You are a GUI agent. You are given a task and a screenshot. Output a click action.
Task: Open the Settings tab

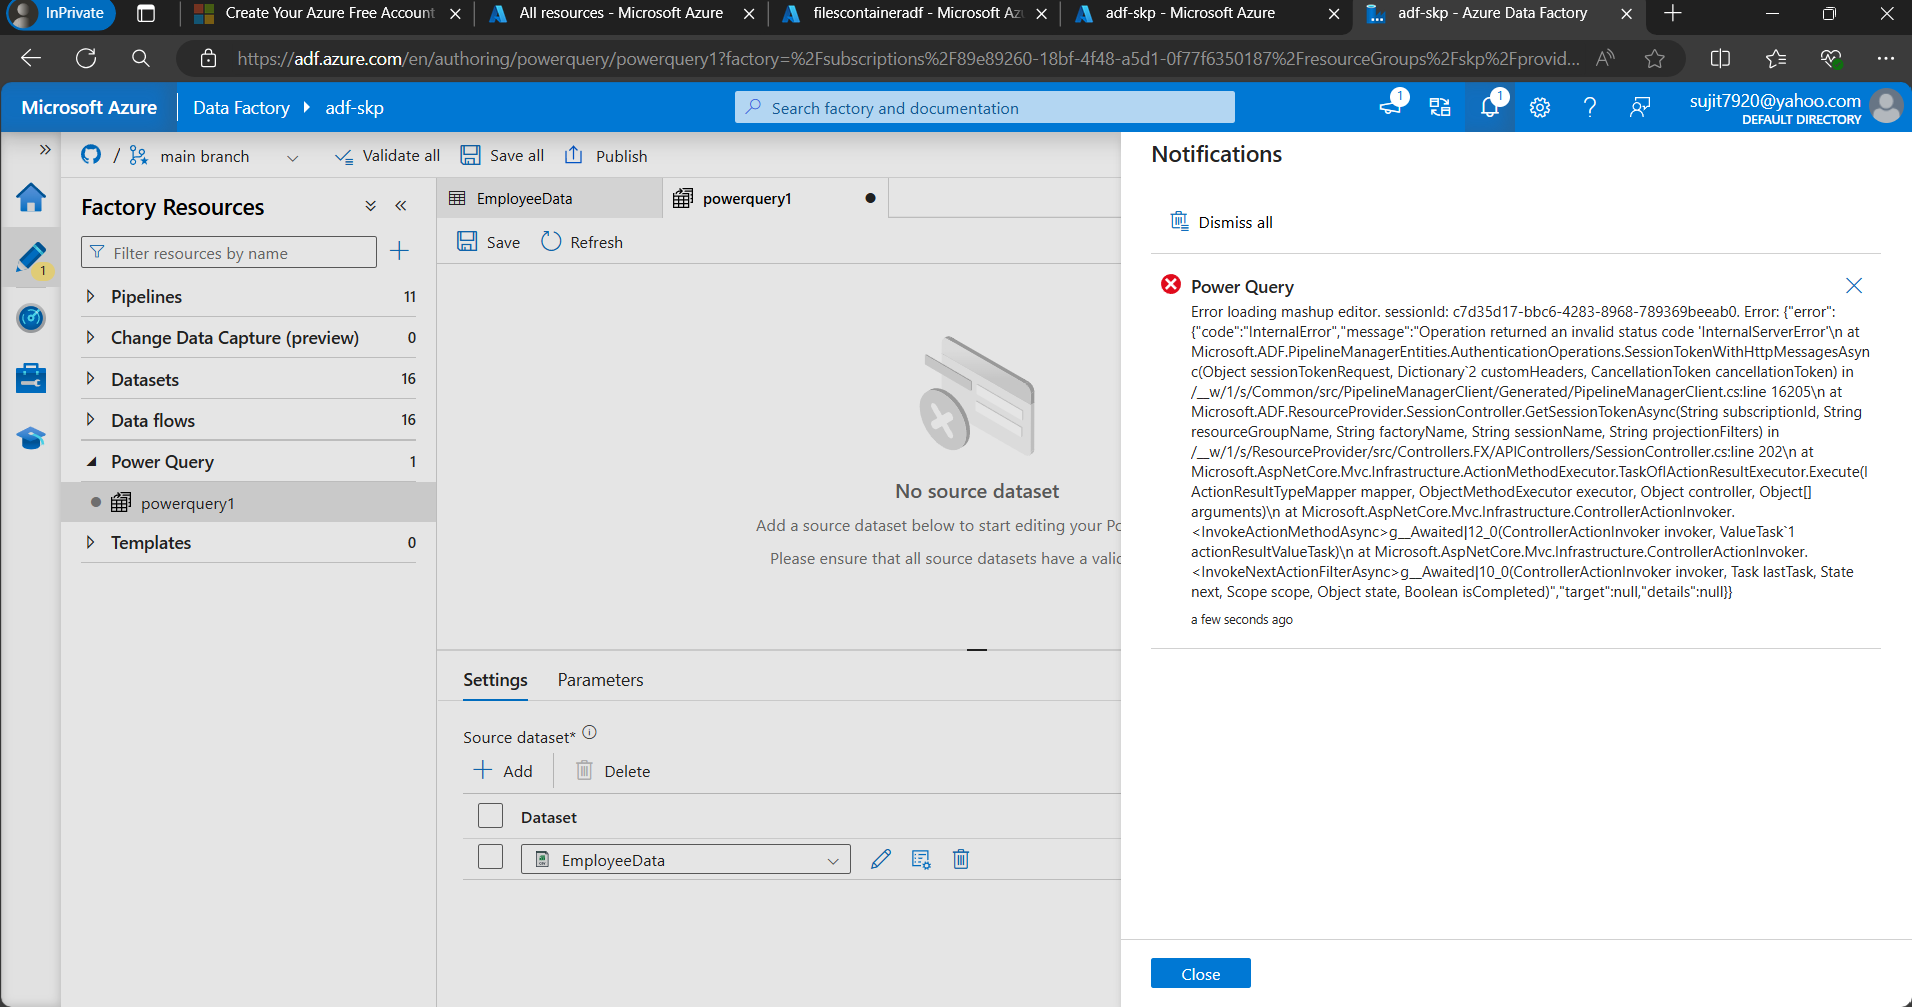pyautogui.click(x=495, y=680)
